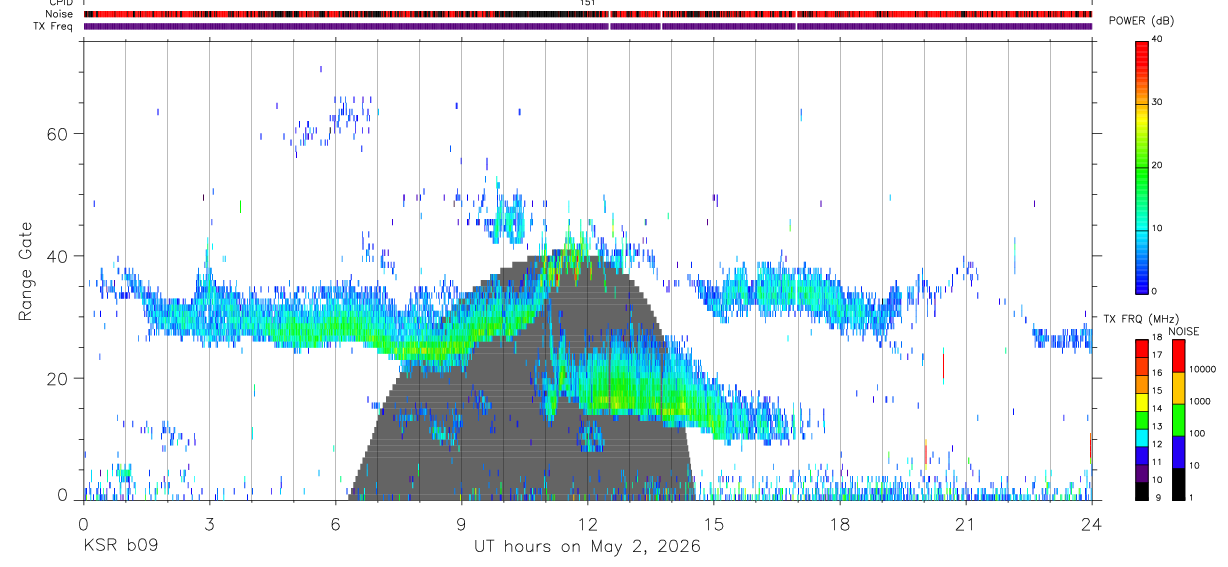Viewport: 1228px width, 567px height.
Task: Click the '1000' label on NOISE legend
Action: click(1200, 401)
